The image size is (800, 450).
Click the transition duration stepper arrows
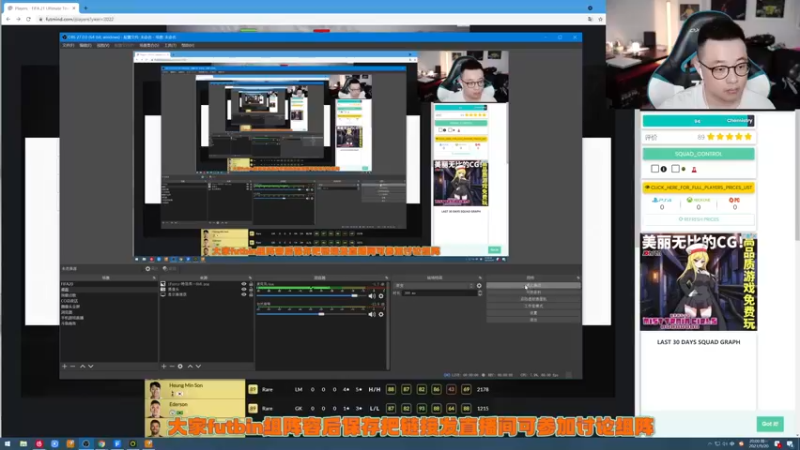pyautogui.click(x=480, y=293)
